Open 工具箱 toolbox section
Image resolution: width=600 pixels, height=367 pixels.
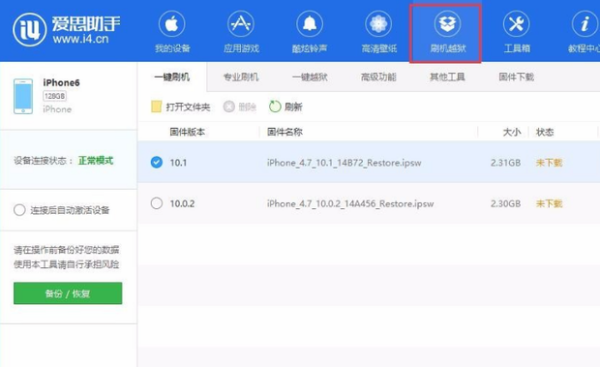pyautogui.click(x=517, y=32)
